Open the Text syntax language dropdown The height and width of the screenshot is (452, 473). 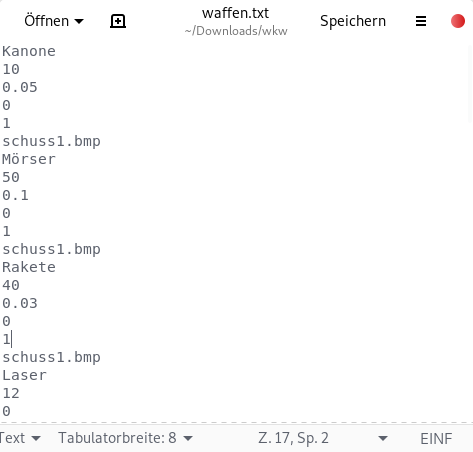(20, 438)
